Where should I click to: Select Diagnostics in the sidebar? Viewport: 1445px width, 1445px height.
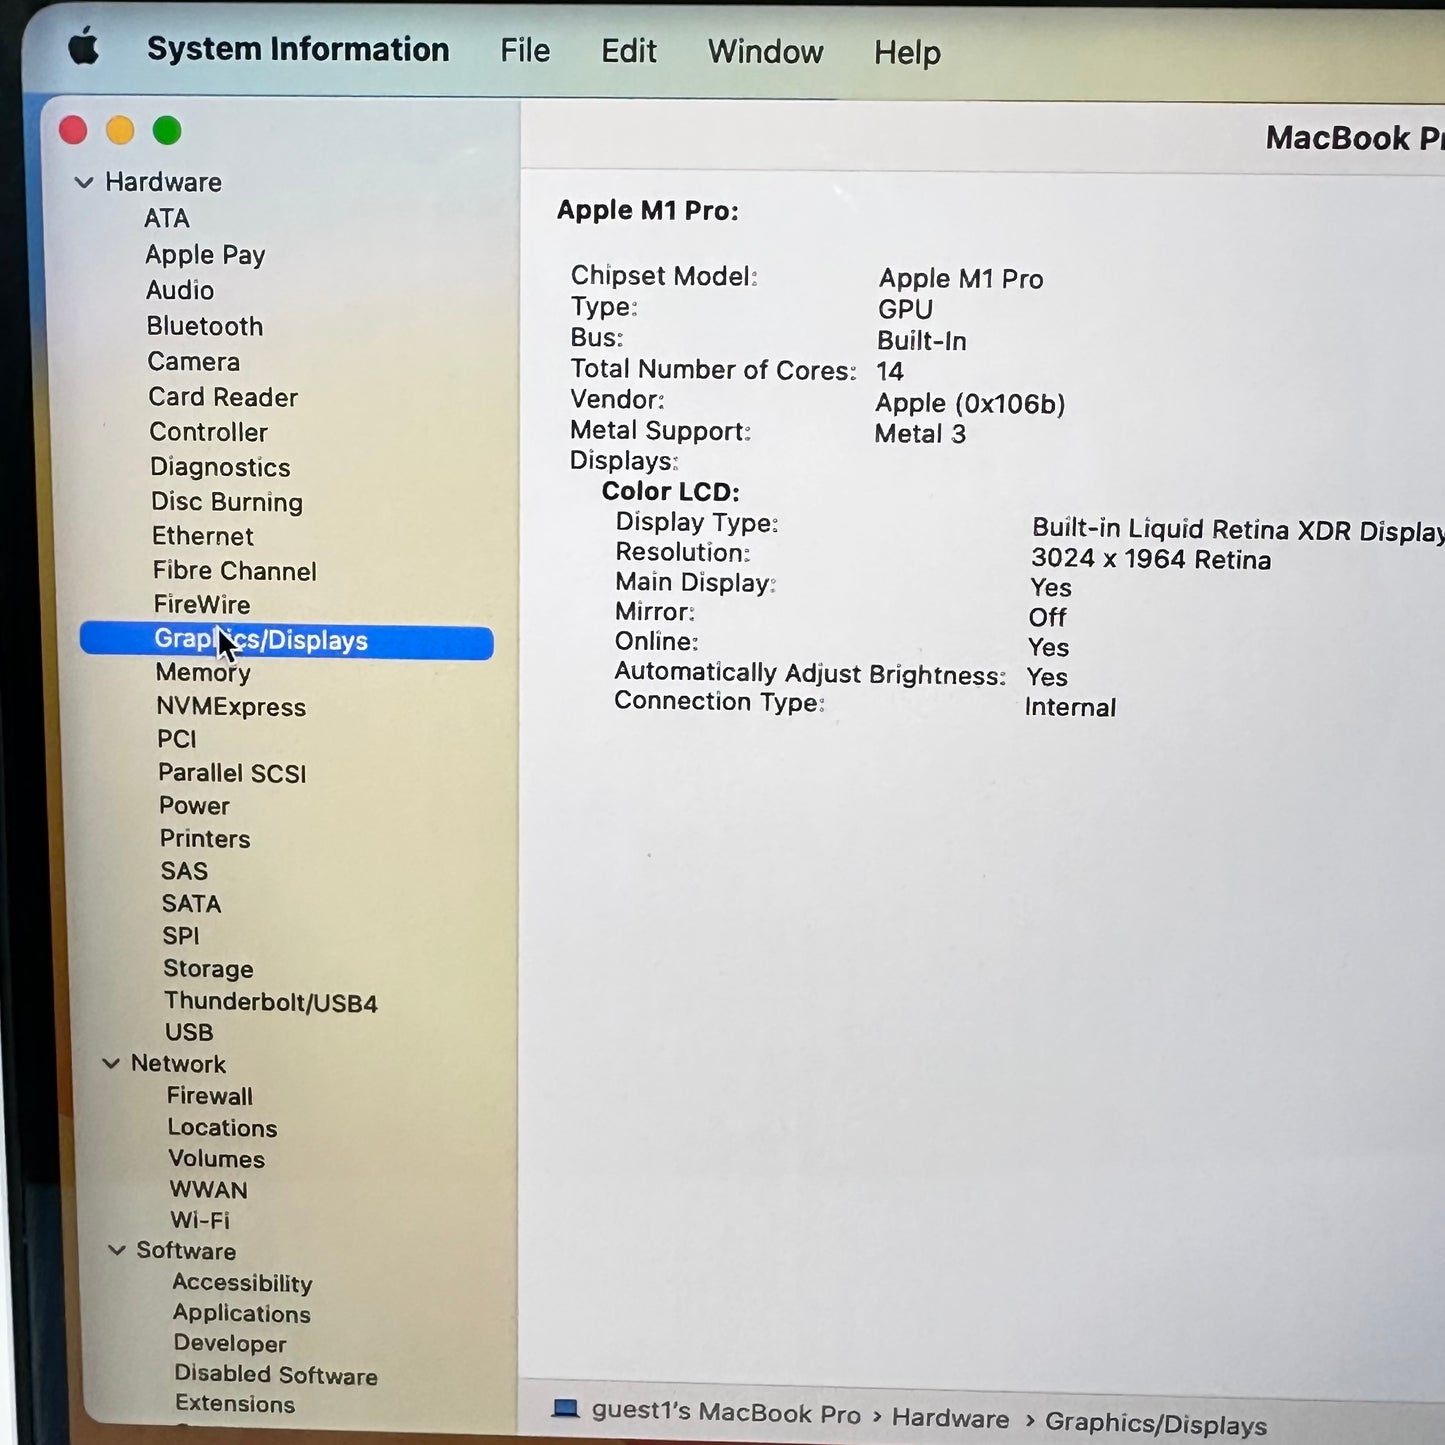point(220,467)
